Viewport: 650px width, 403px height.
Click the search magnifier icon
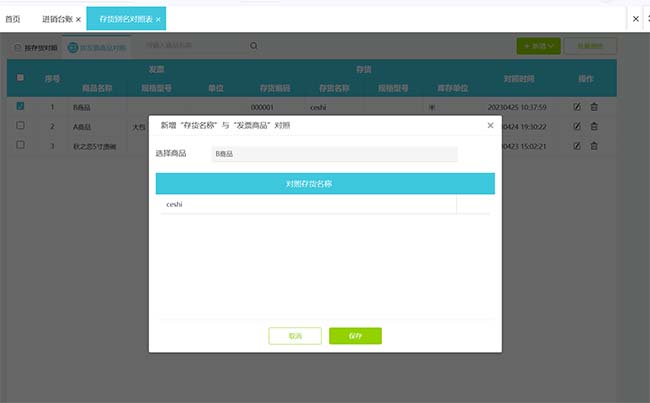tap(254, 46)
